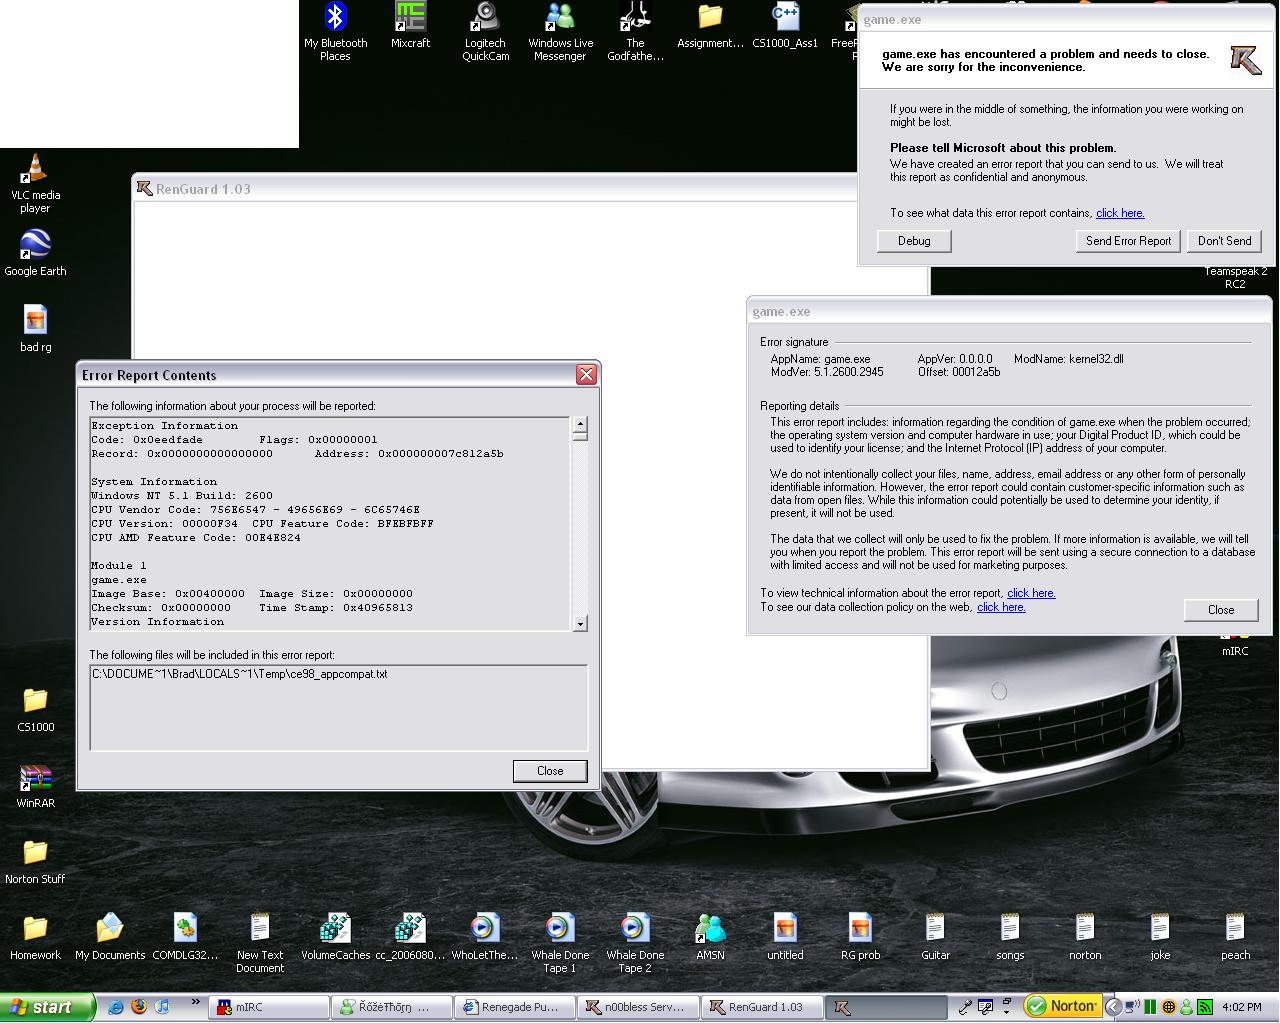This screenshot has height=1023, width=1280.
Task: Open the Start menu
Action: click(x=47, y=1007)
